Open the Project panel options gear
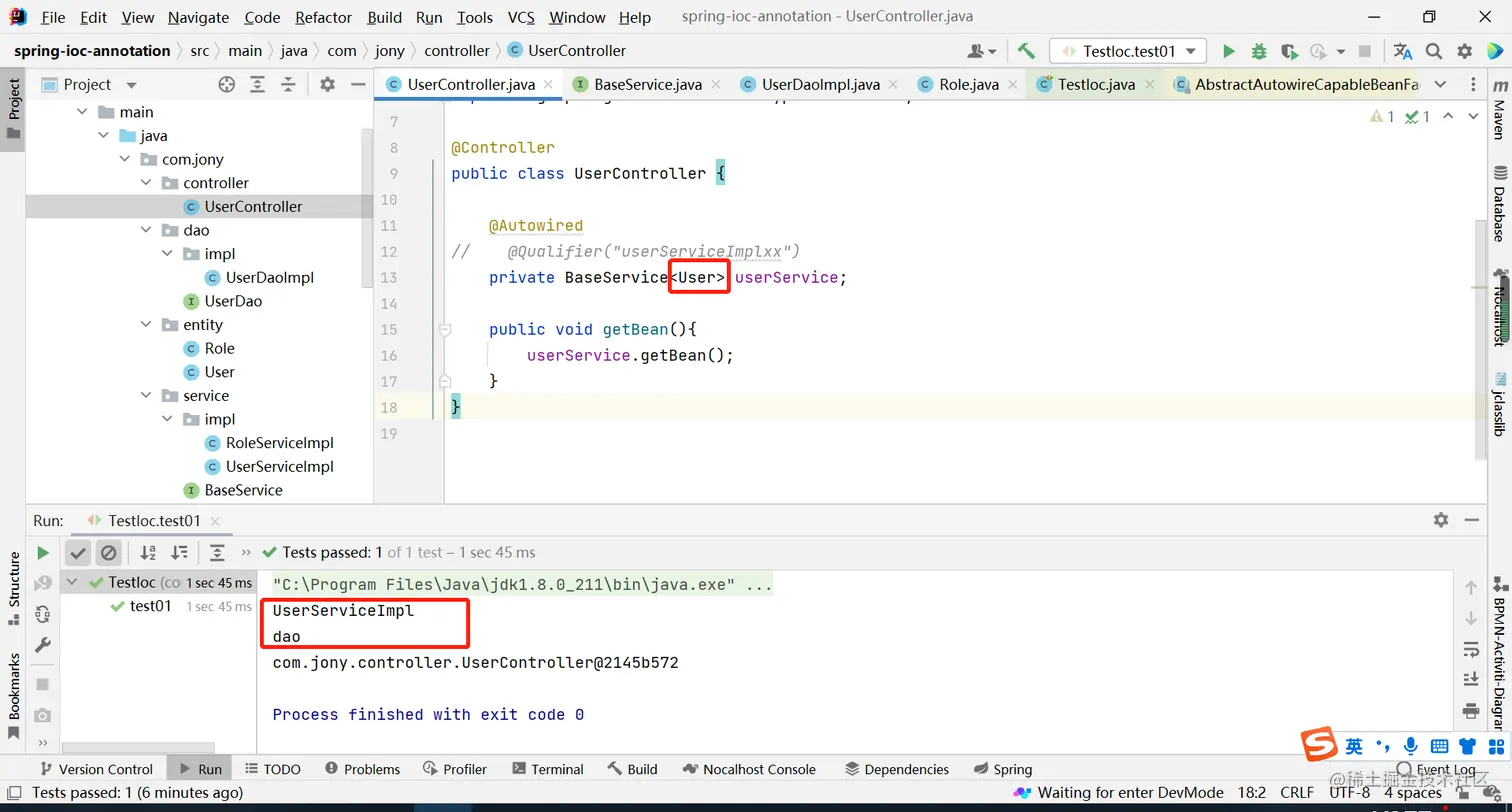The height and width of the screenshot is (812, 1512). coord(327,85)
